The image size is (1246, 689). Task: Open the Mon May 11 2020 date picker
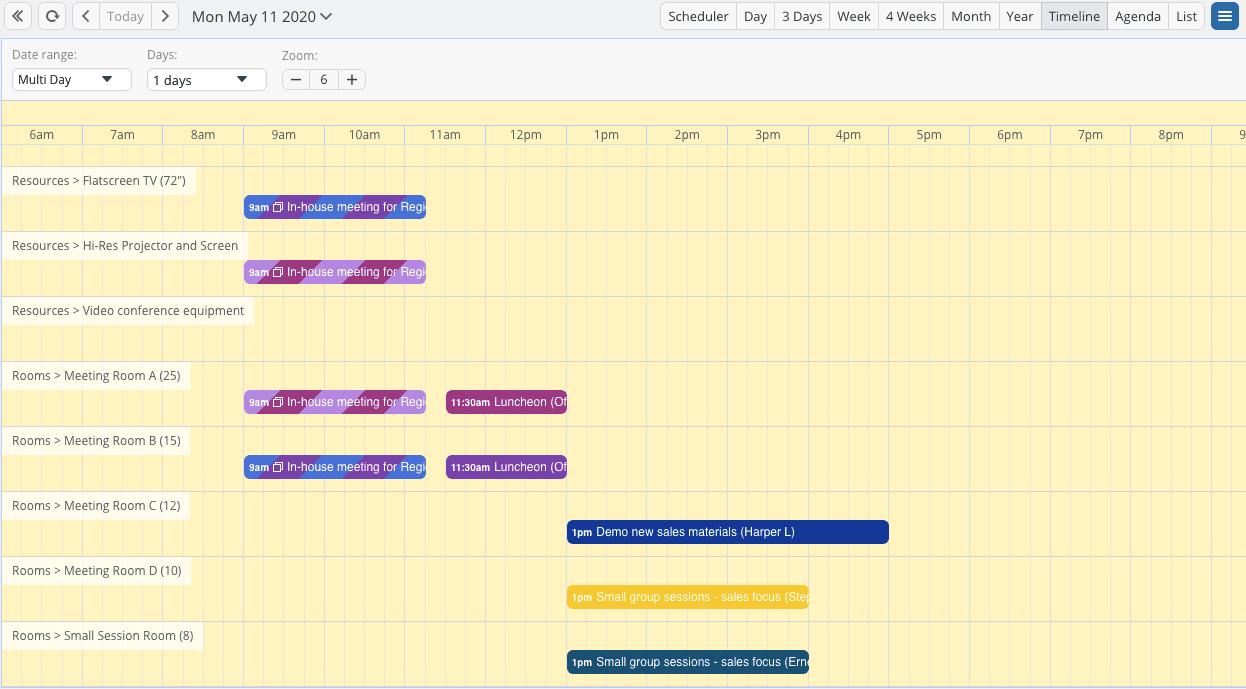click(262, 17)
